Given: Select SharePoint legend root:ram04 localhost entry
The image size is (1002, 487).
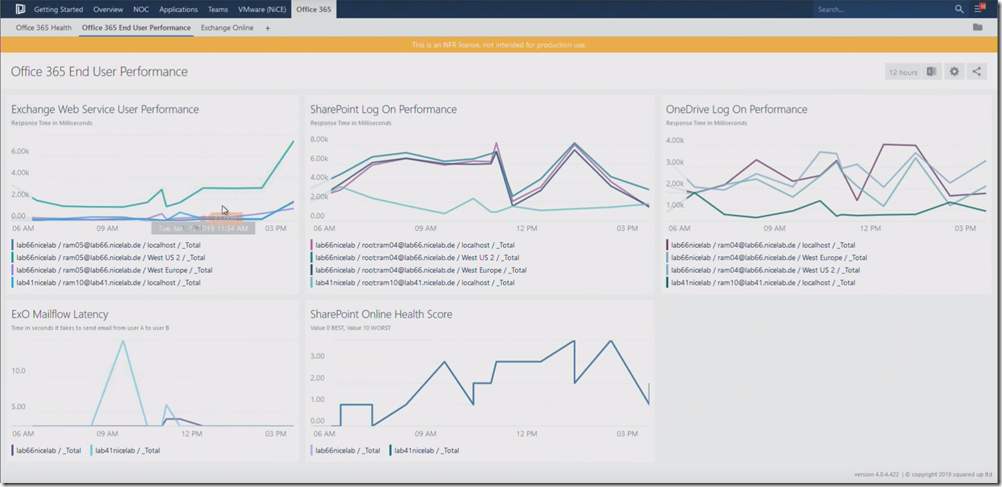Looking at the screenshot, I should (412, 245).
